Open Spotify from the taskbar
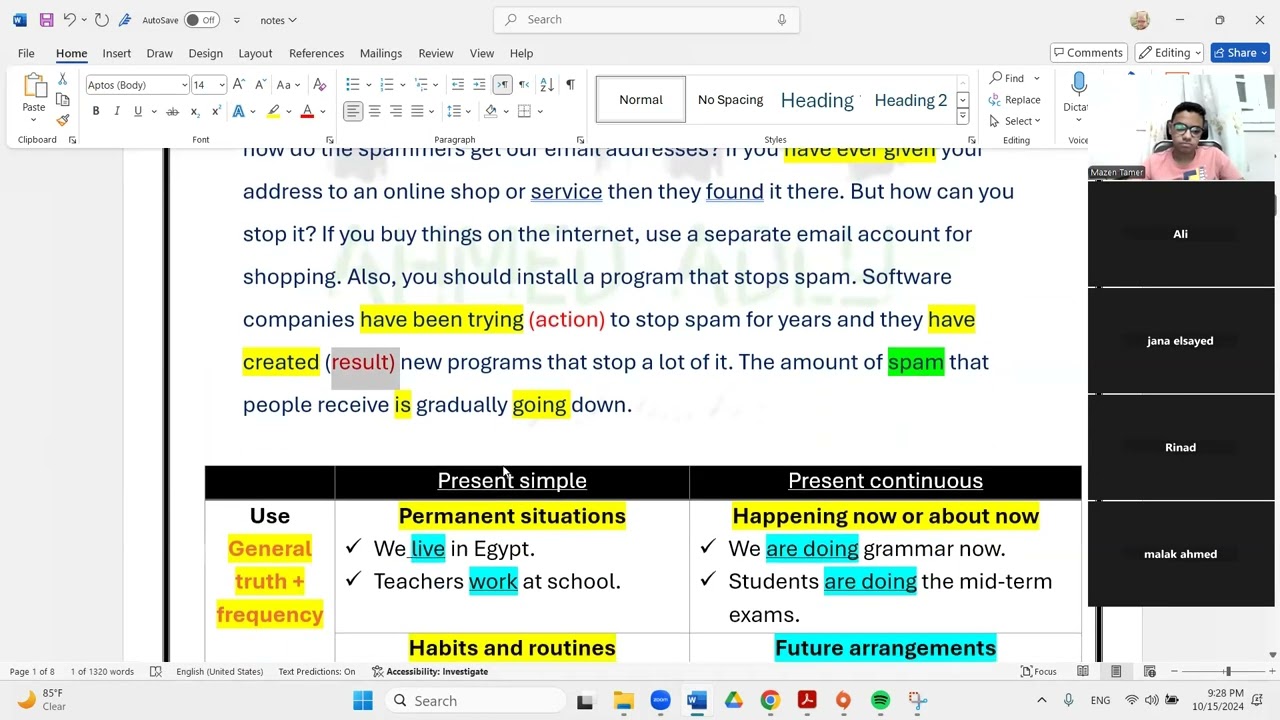 click(x=880, y=701)
